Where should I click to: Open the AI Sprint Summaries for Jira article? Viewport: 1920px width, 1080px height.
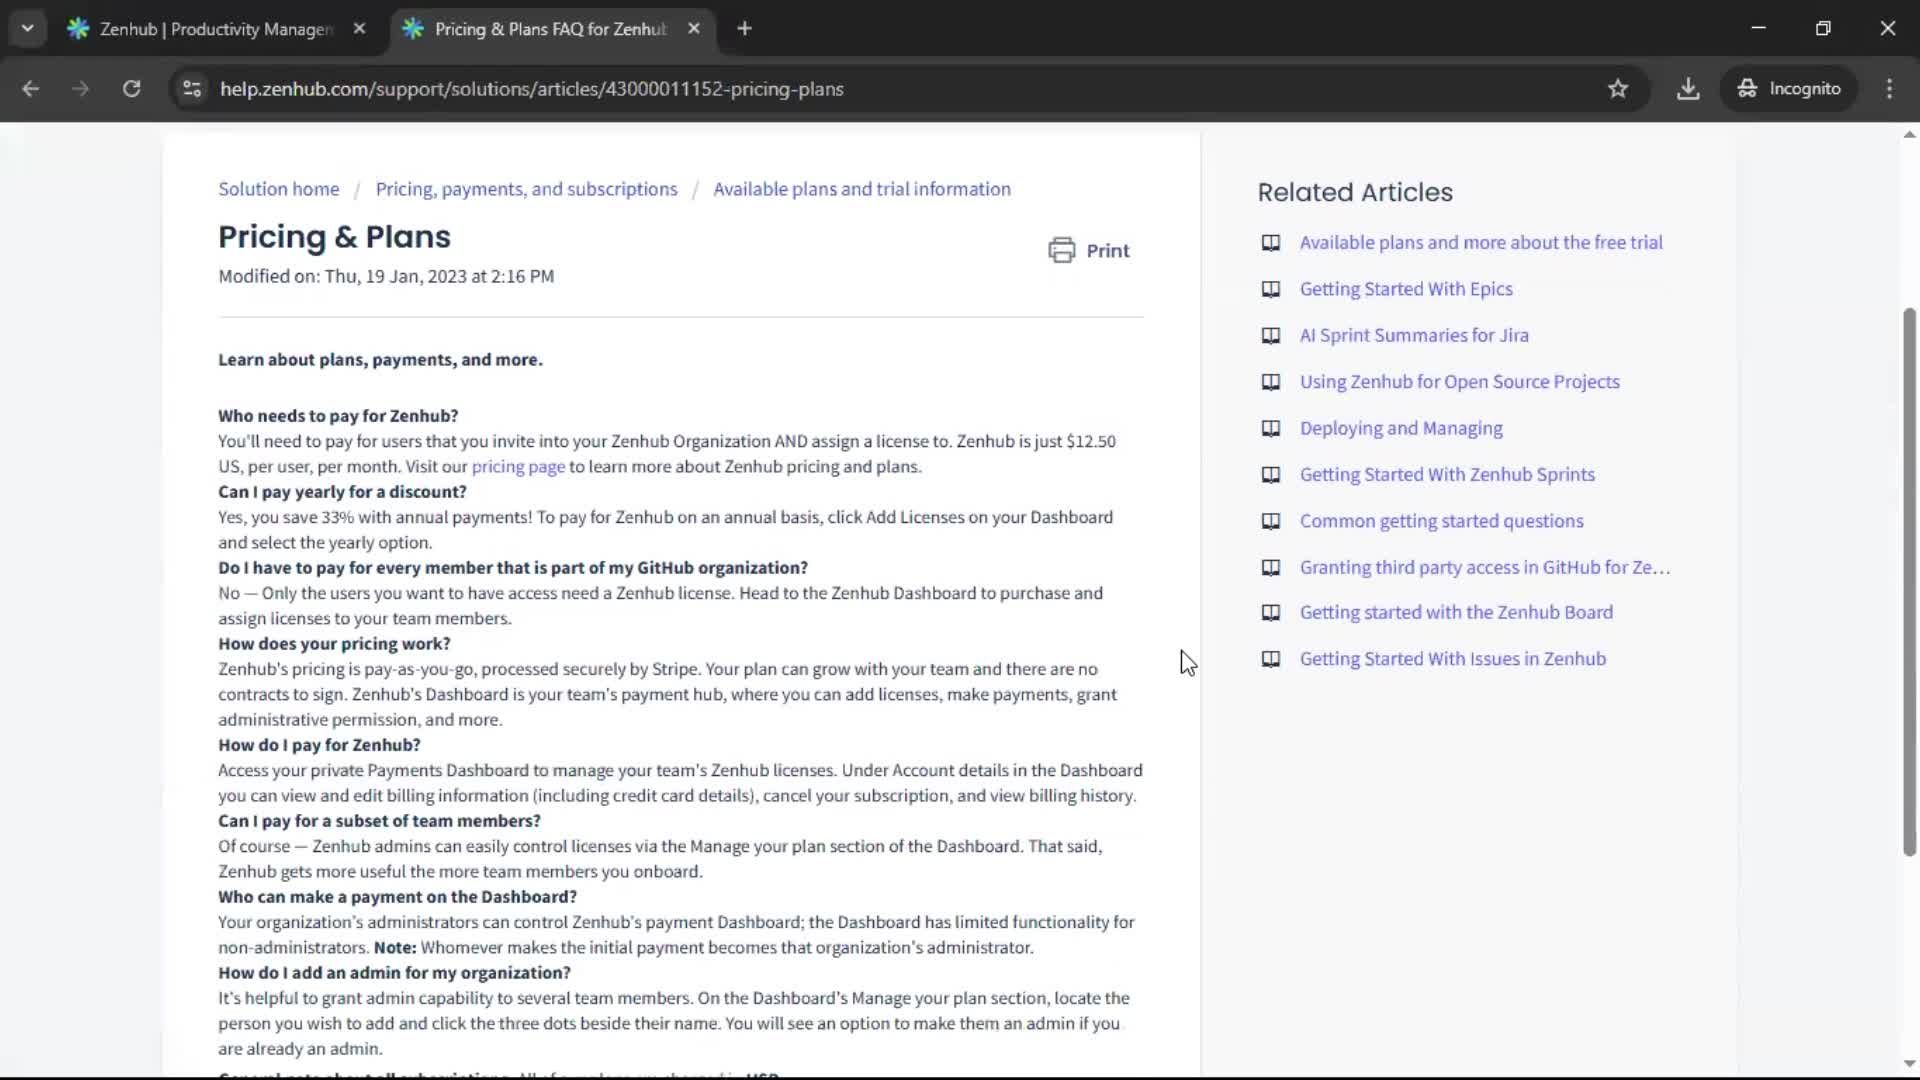click(1413, 335)
